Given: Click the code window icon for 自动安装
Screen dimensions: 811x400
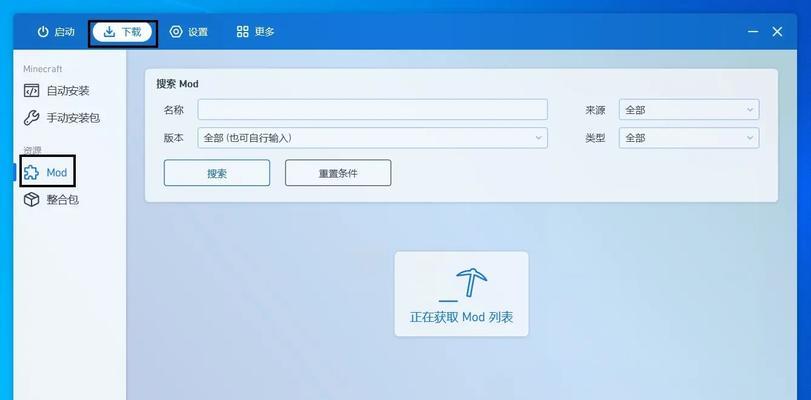Looking at the screenshot, I should pos(32,91).
